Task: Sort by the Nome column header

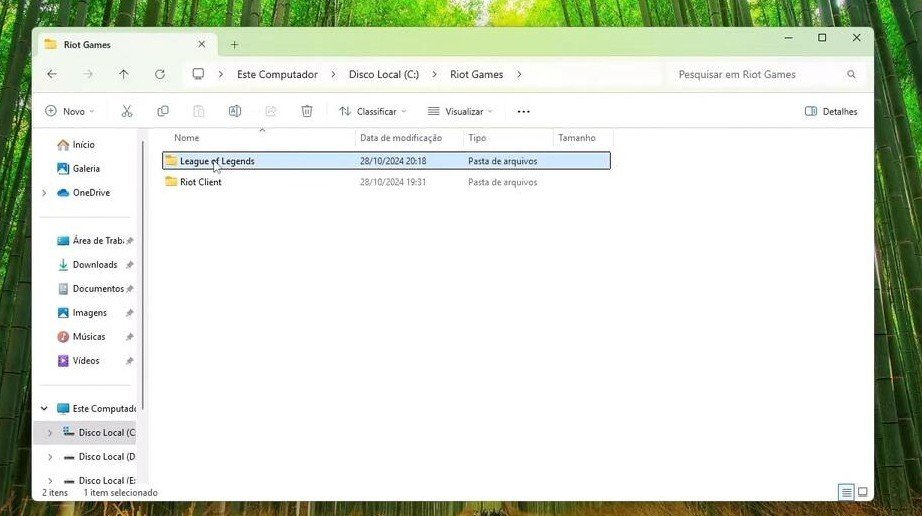Action: [x=259, y=138]
